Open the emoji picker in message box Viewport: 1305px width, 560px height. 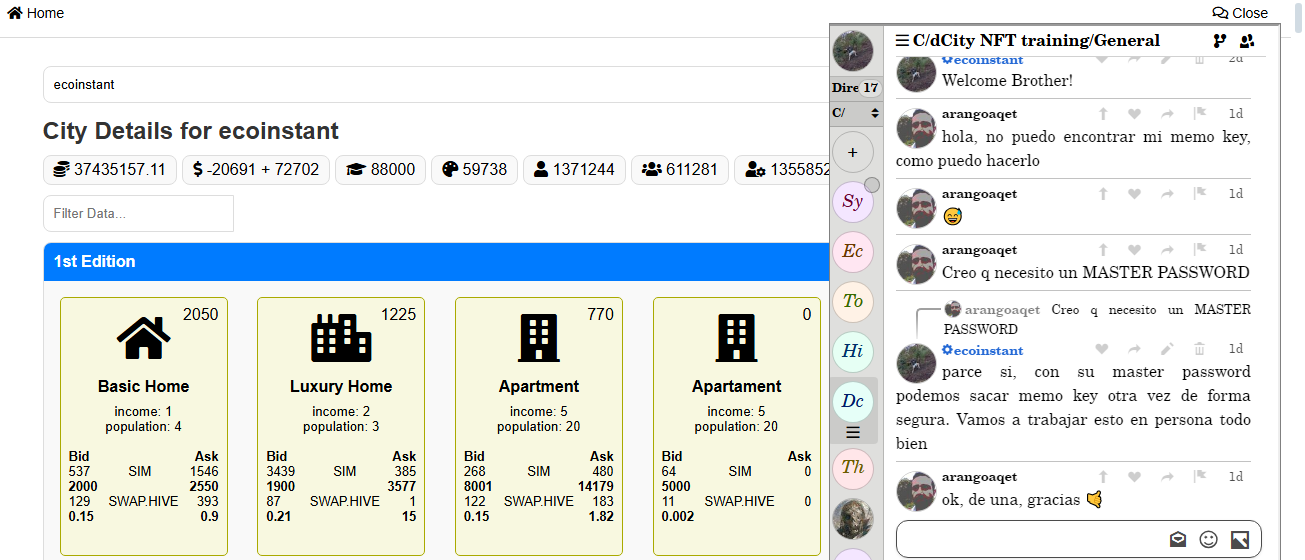pyautogui.click(x=1208, y=539)
